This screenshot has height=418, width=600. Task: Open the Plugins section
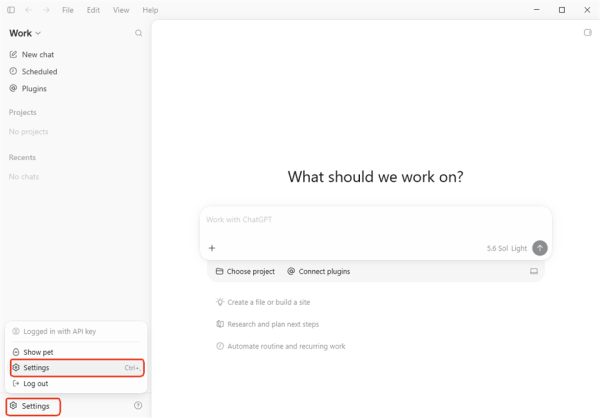point(28,88)
